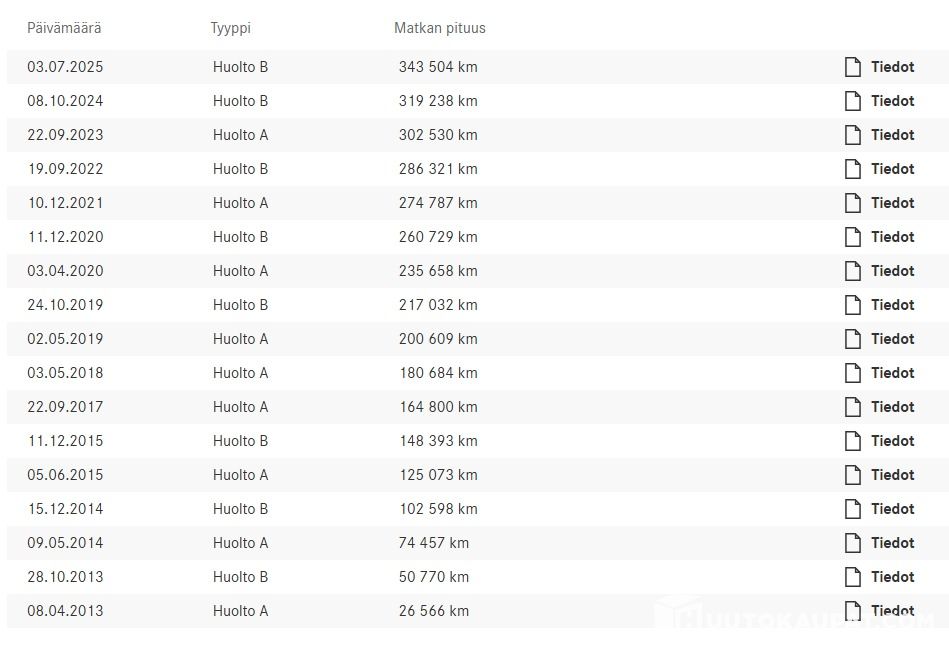The image size is (949, 650).
Task: Open Tiedot link for 02.05.2019 service
Action: (892, 339)
